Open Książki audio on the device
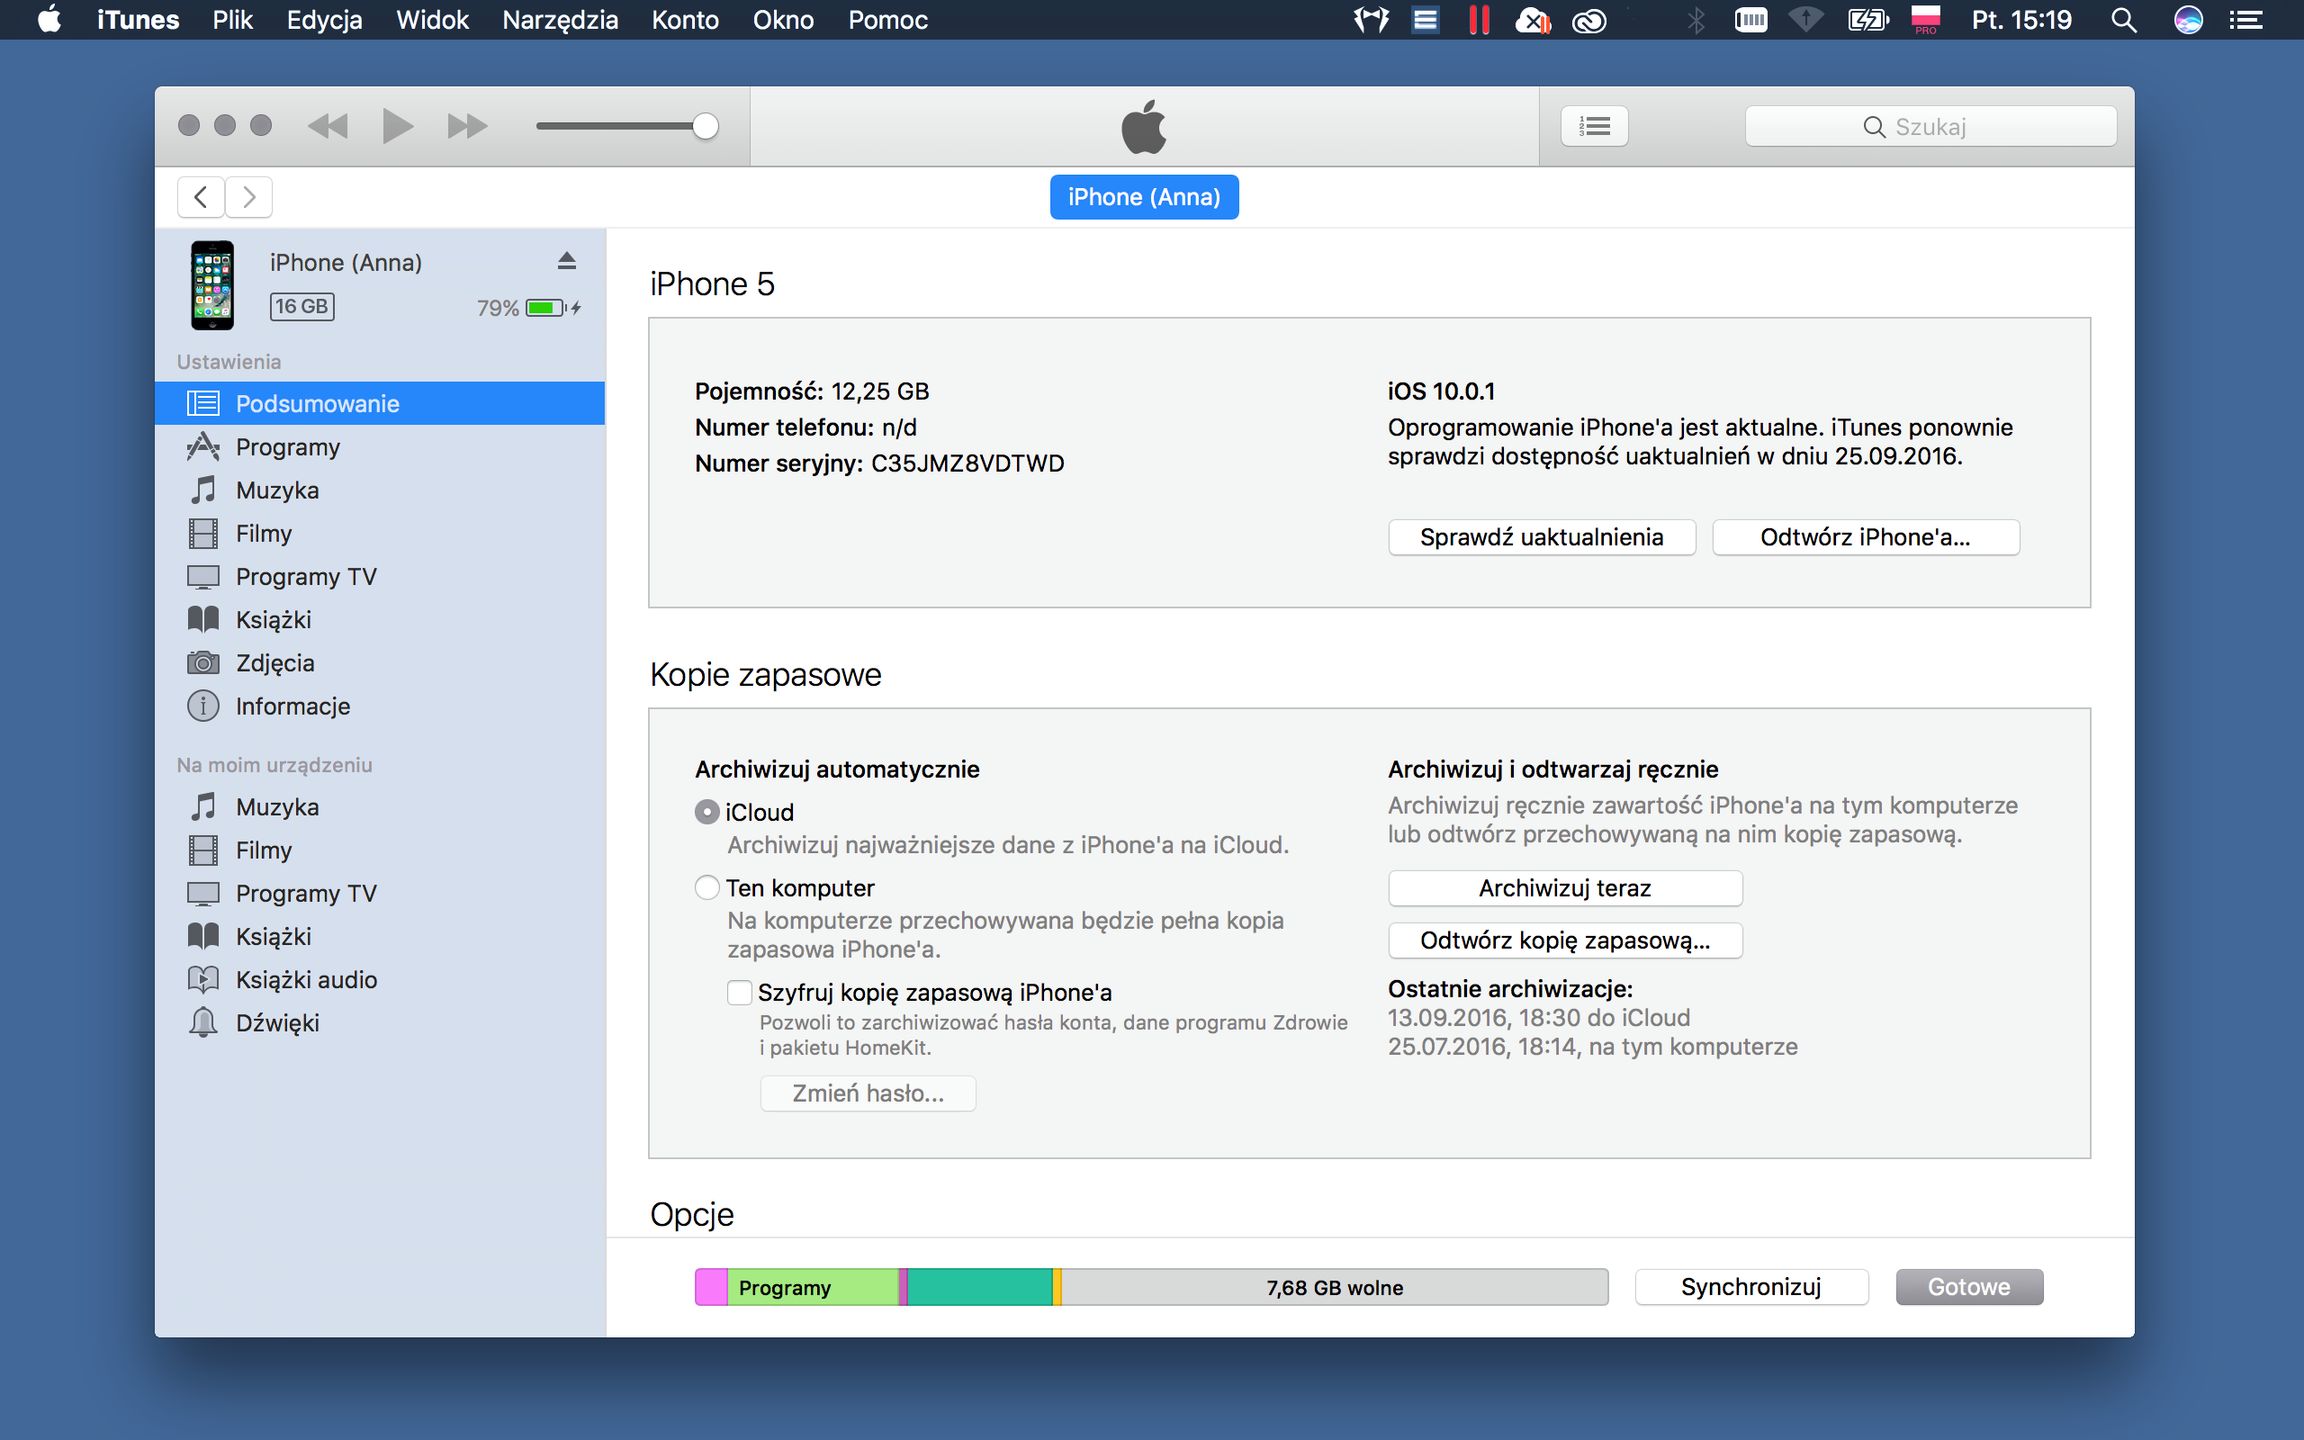The image size is (2304, 1440). [305, 980]
